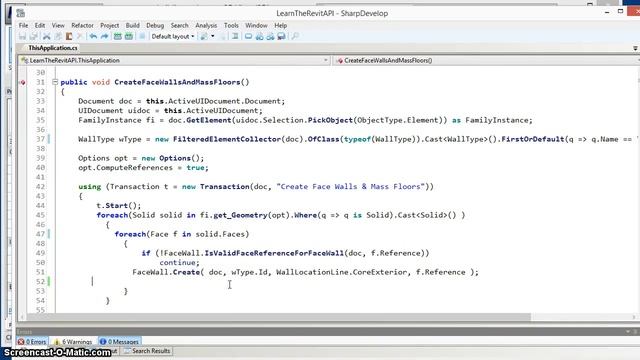Viewport: 640px width, 360px height.
Task: Open the document tab list arrow at right
Action: 635,48
